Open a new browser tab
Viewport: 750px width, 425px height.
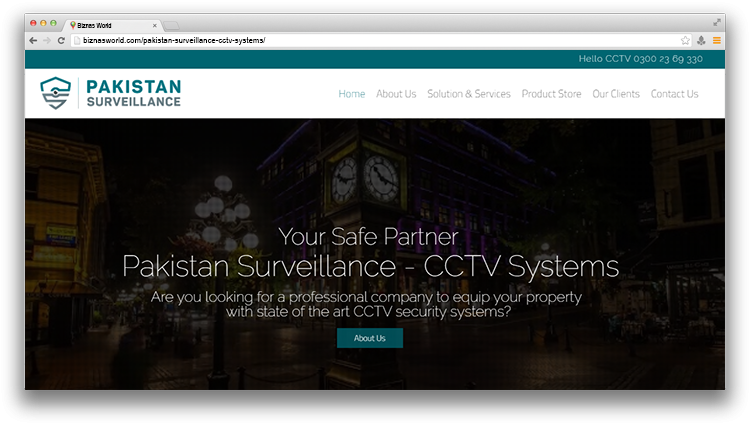(171, 25)
